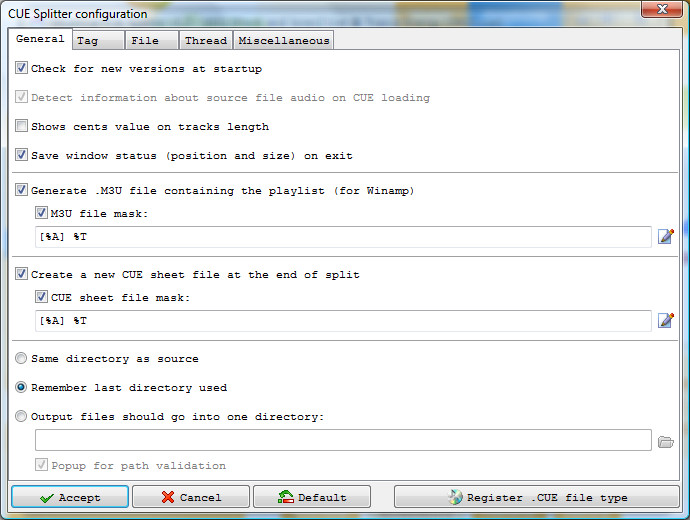The image size is (690, 520).
Task: Switch to the Tag tab
Action: (x=98, y=40)
